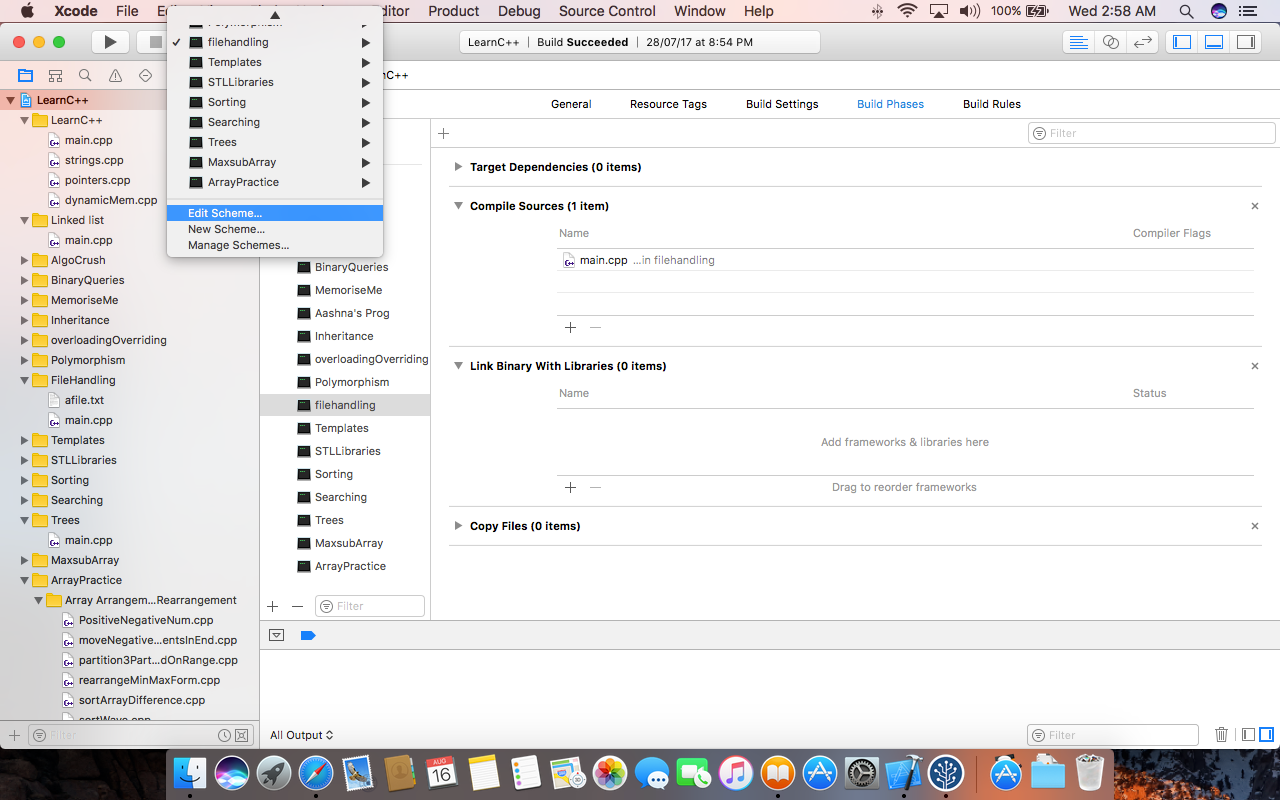
Task: Collapse Link Binary With Libraries section
Action: (x=458, y=366)
